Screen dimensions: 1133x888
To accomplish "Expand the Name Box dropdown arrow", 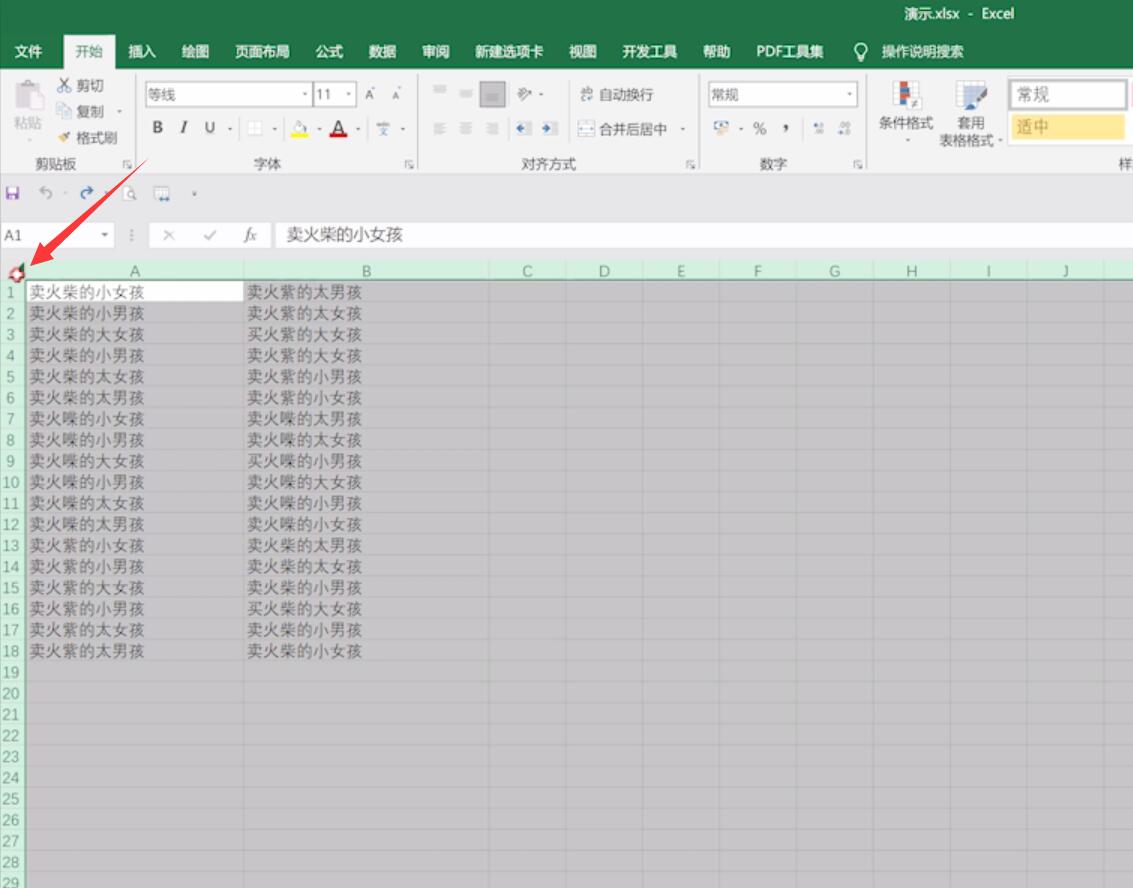I will tap(105, 235).
